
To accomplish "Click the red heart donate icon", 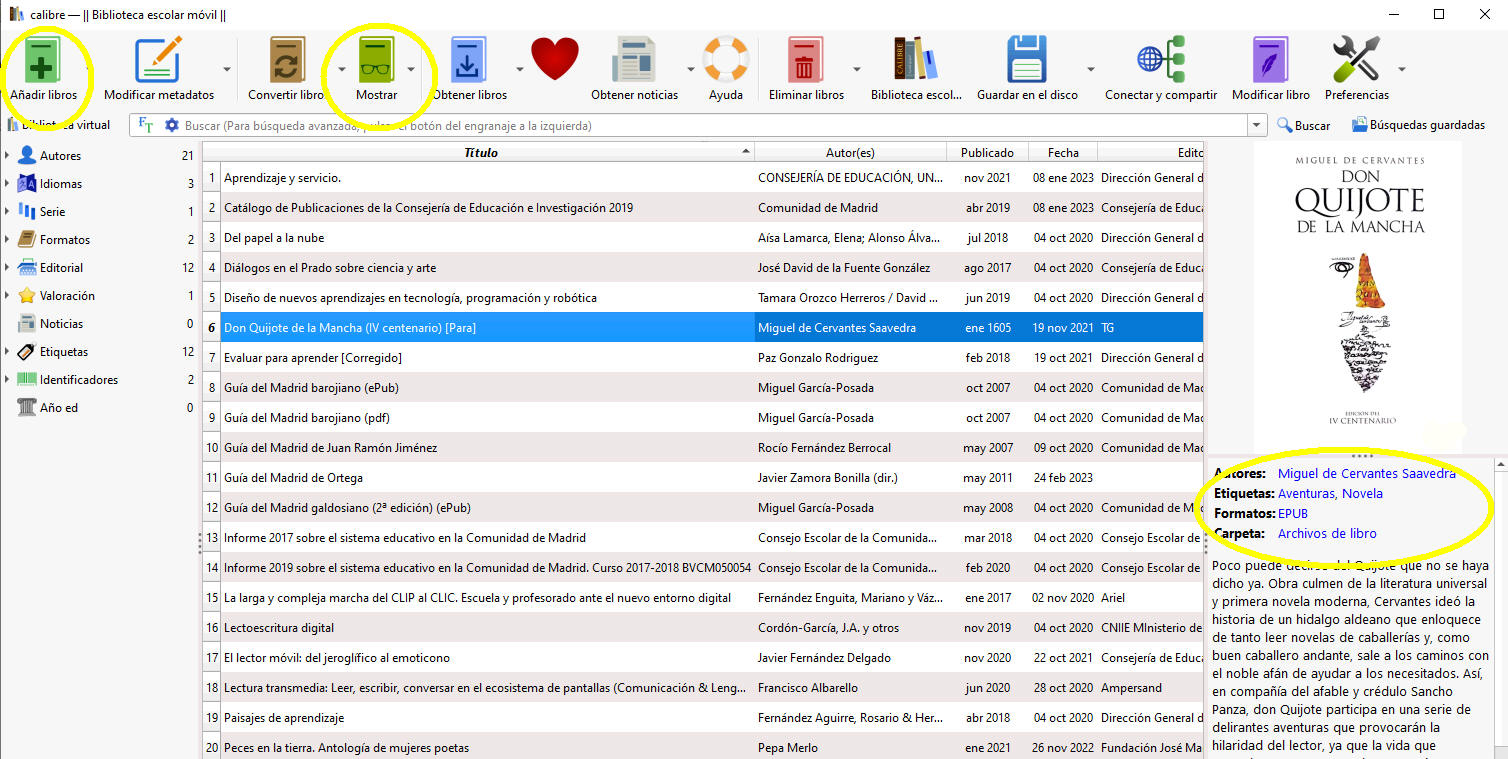I will [555, 59].
